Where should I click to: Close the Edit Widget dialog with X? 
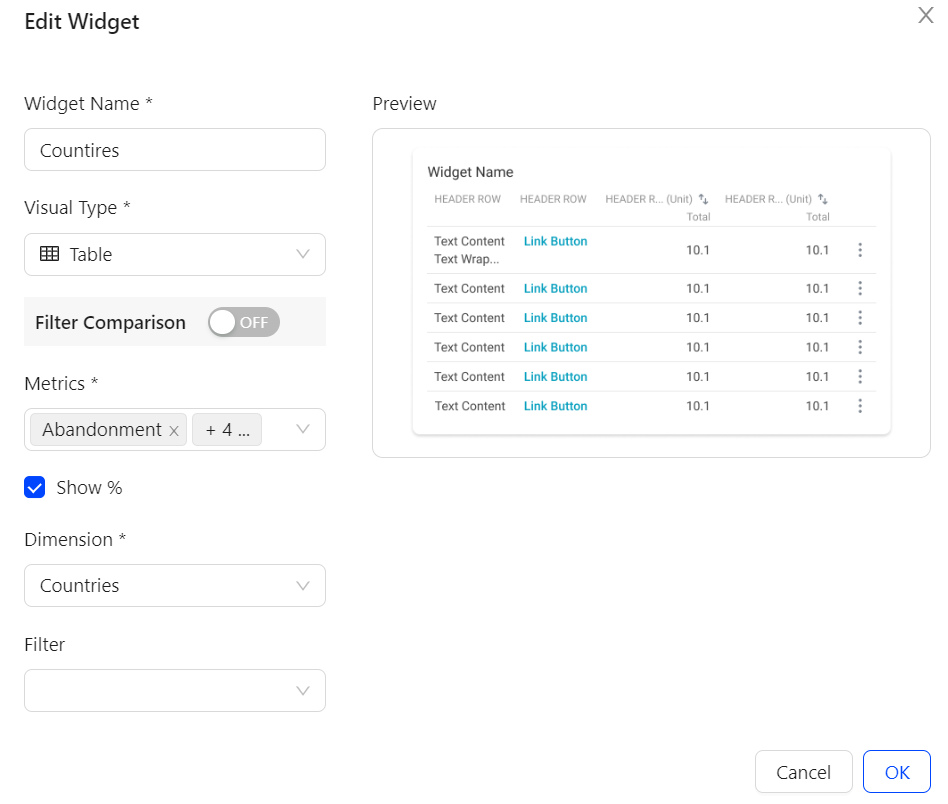[926, 15]
